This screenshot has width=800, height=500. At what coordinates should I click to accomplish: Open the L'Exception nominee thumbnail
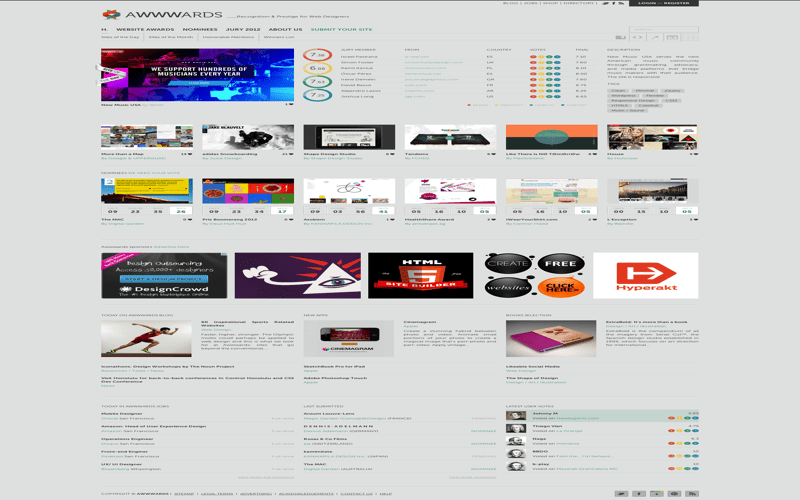coord(653,191)
